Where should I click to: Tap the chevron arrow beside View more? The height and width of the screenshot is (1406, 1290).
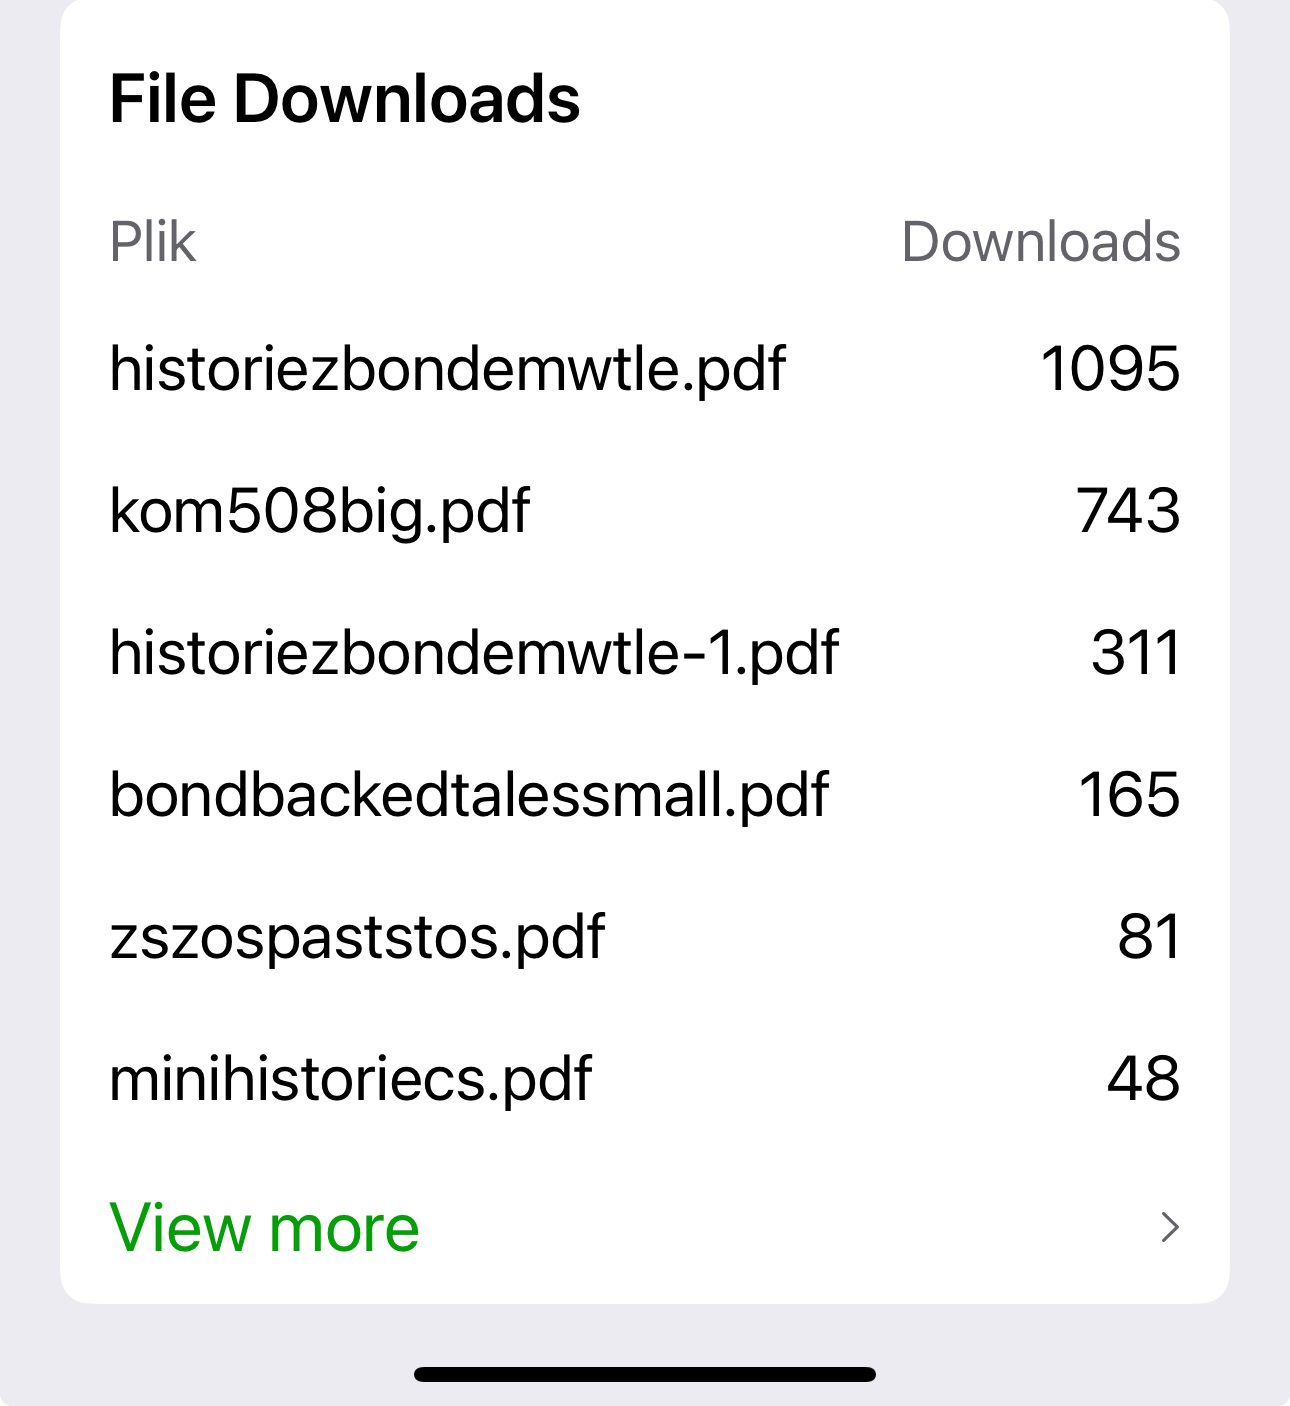click(x=1169, y=1227)
